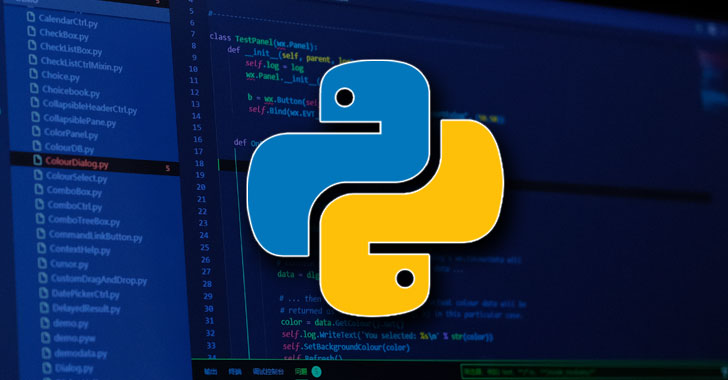
Task: Select ComboTreeBox.py in the sidebar
Action: (84, 220)
